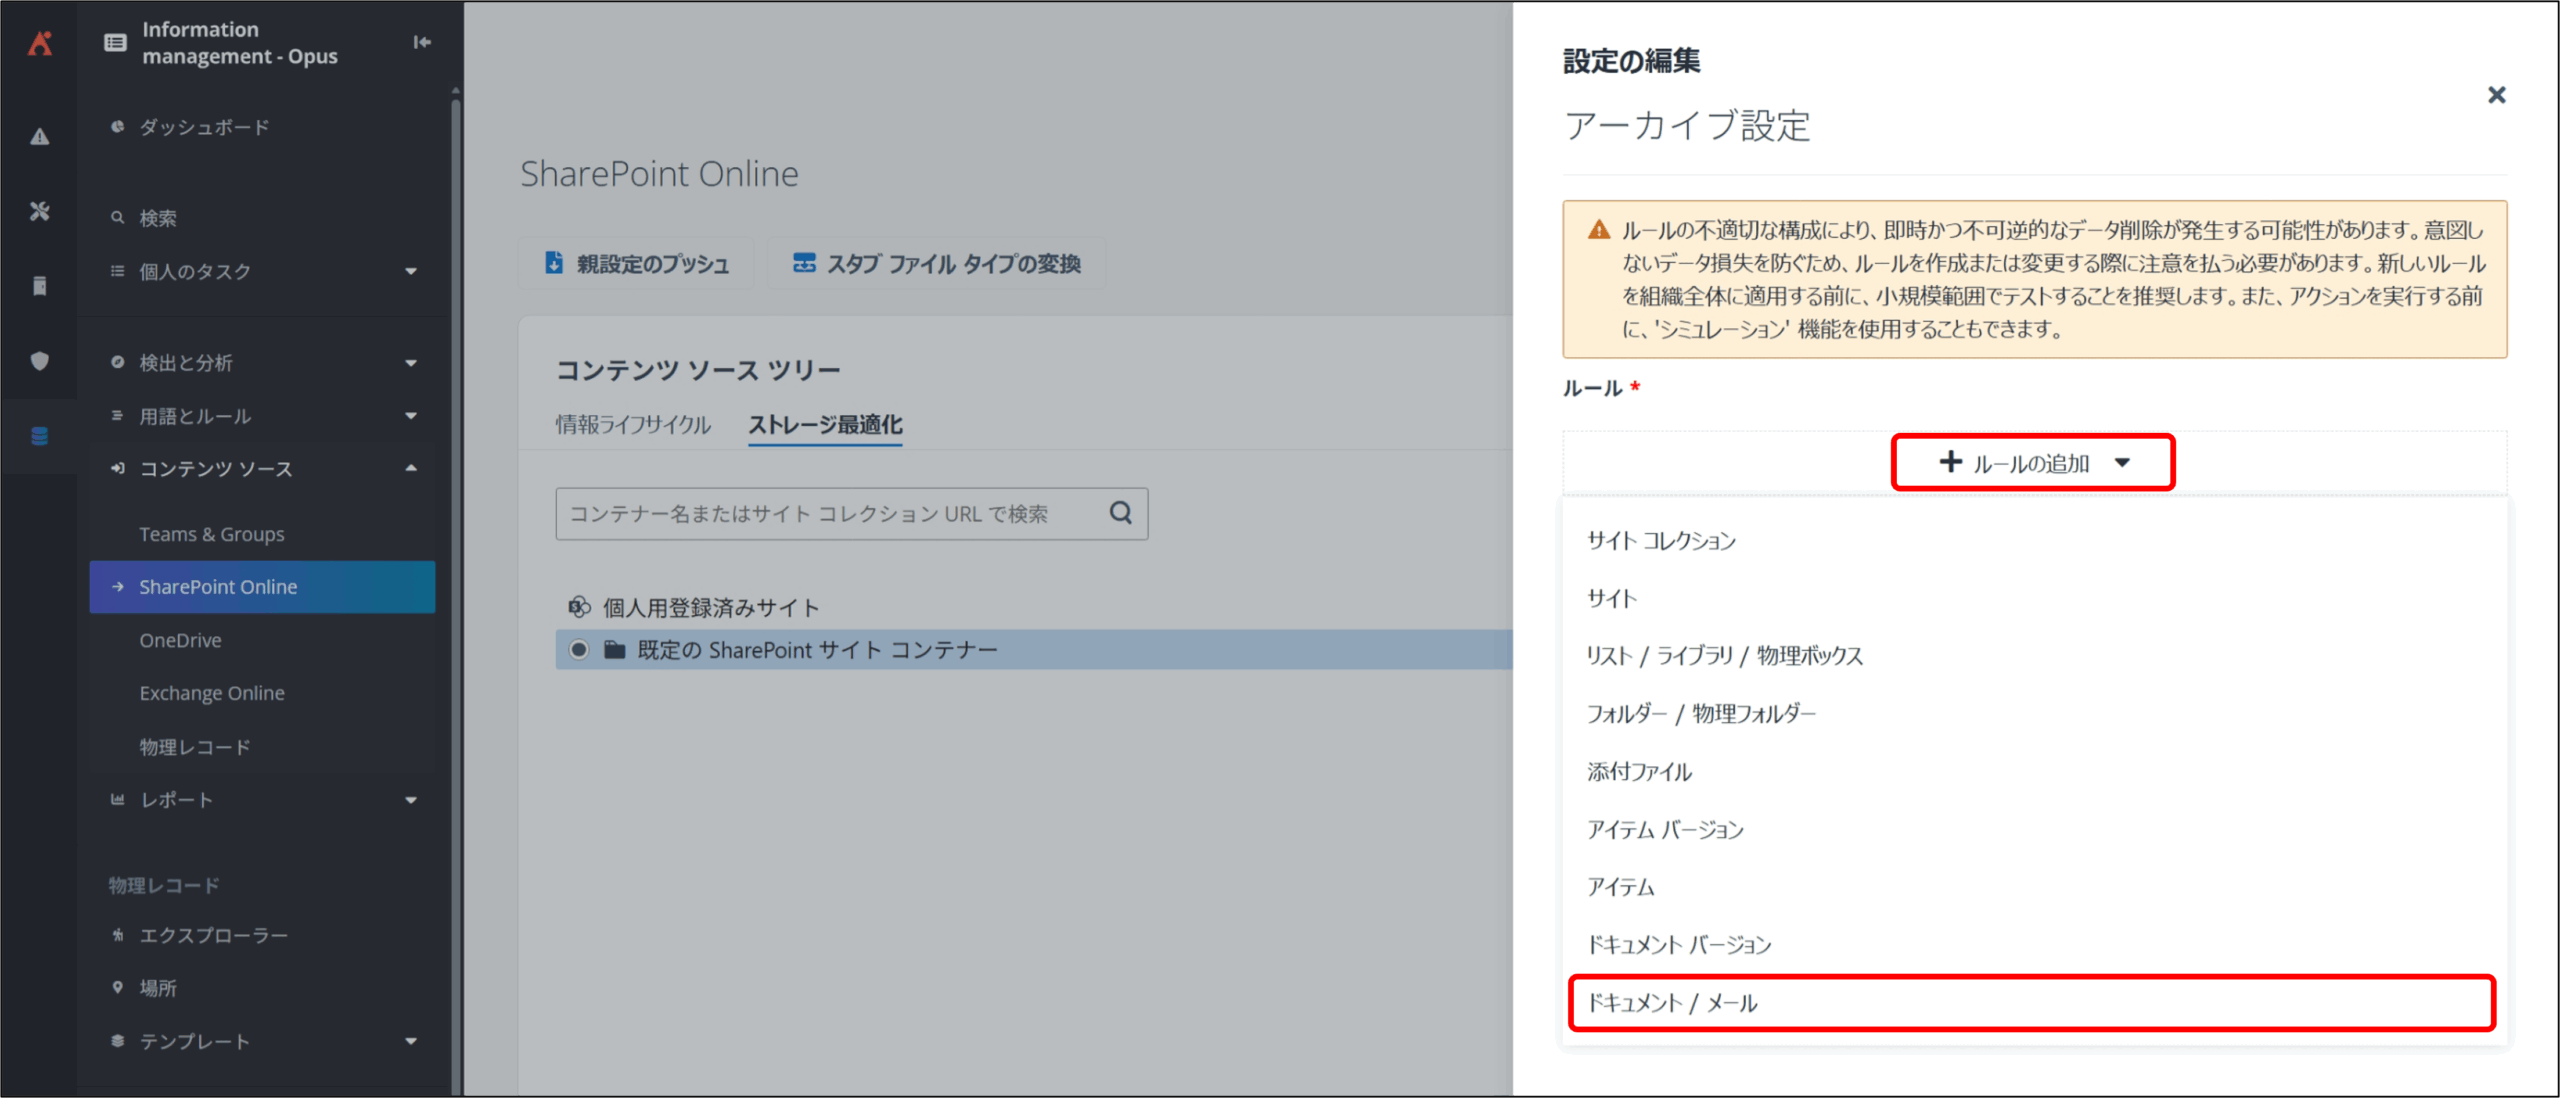2560x1098 pixels.
Task: Switch to 情報ライフサイクル tab
Action: coord(633,425)
